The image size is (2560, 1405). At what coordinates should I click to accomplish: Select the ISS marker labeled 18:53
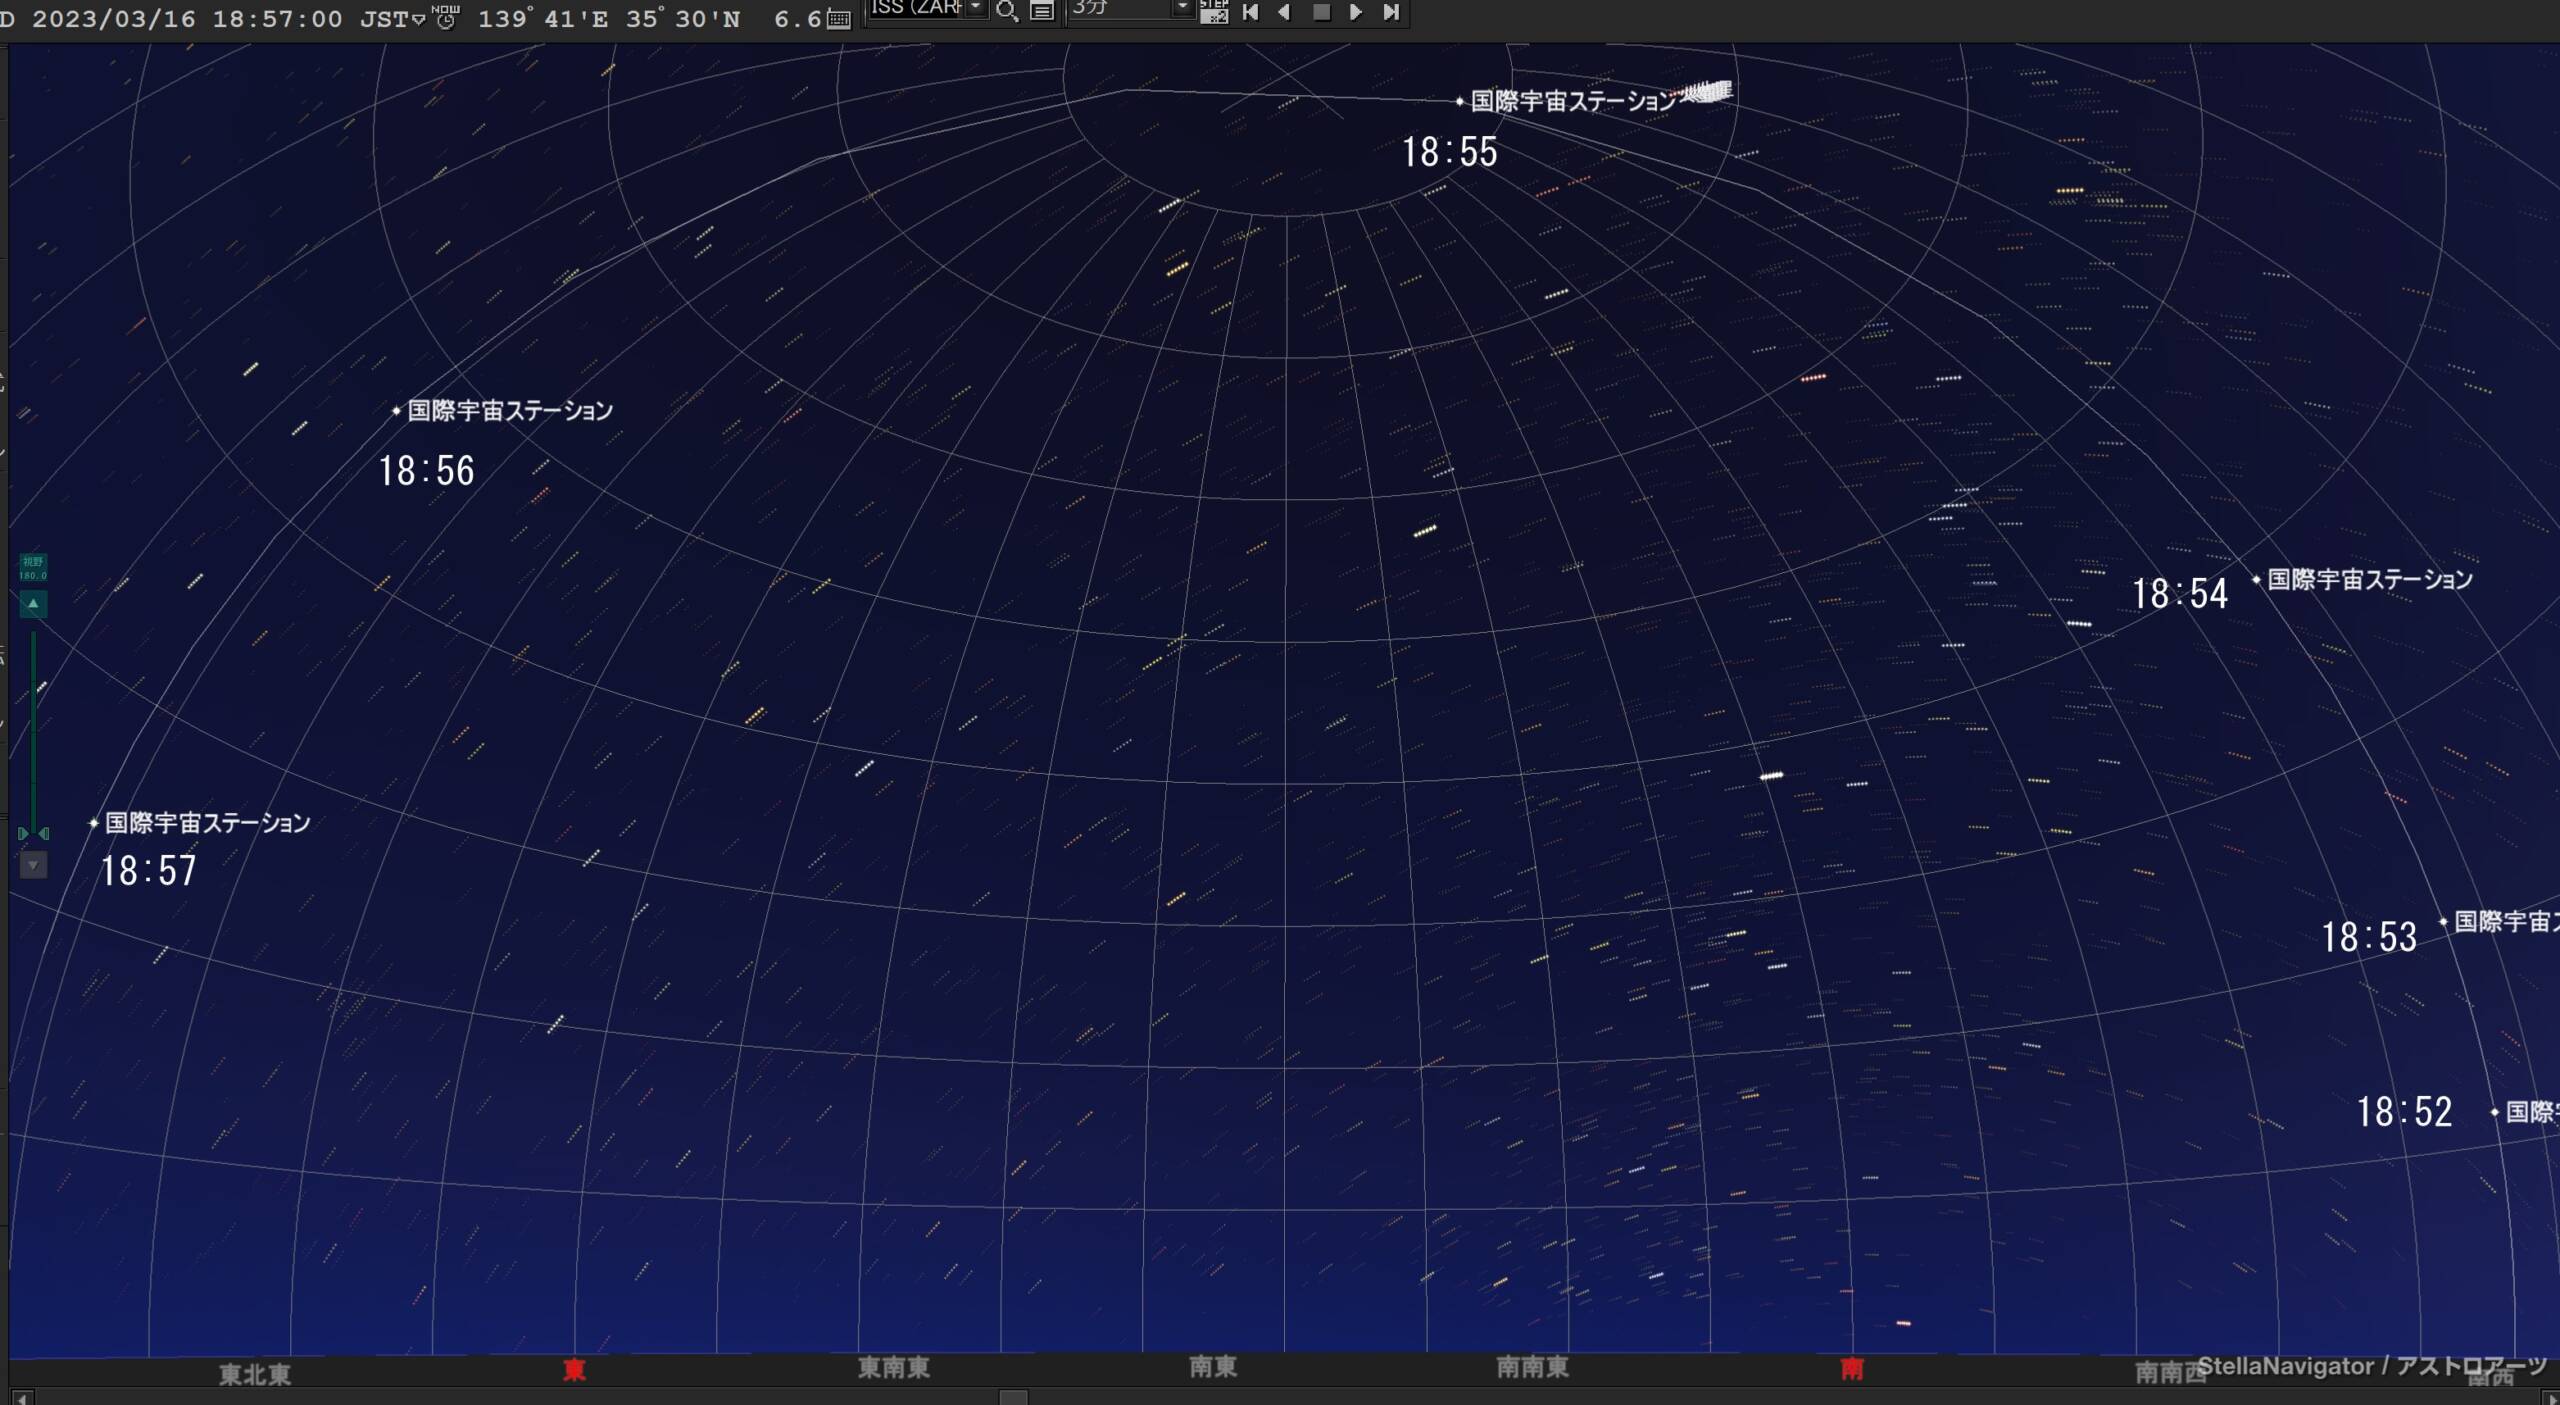pyautogui.click(x=2443, y=921)
